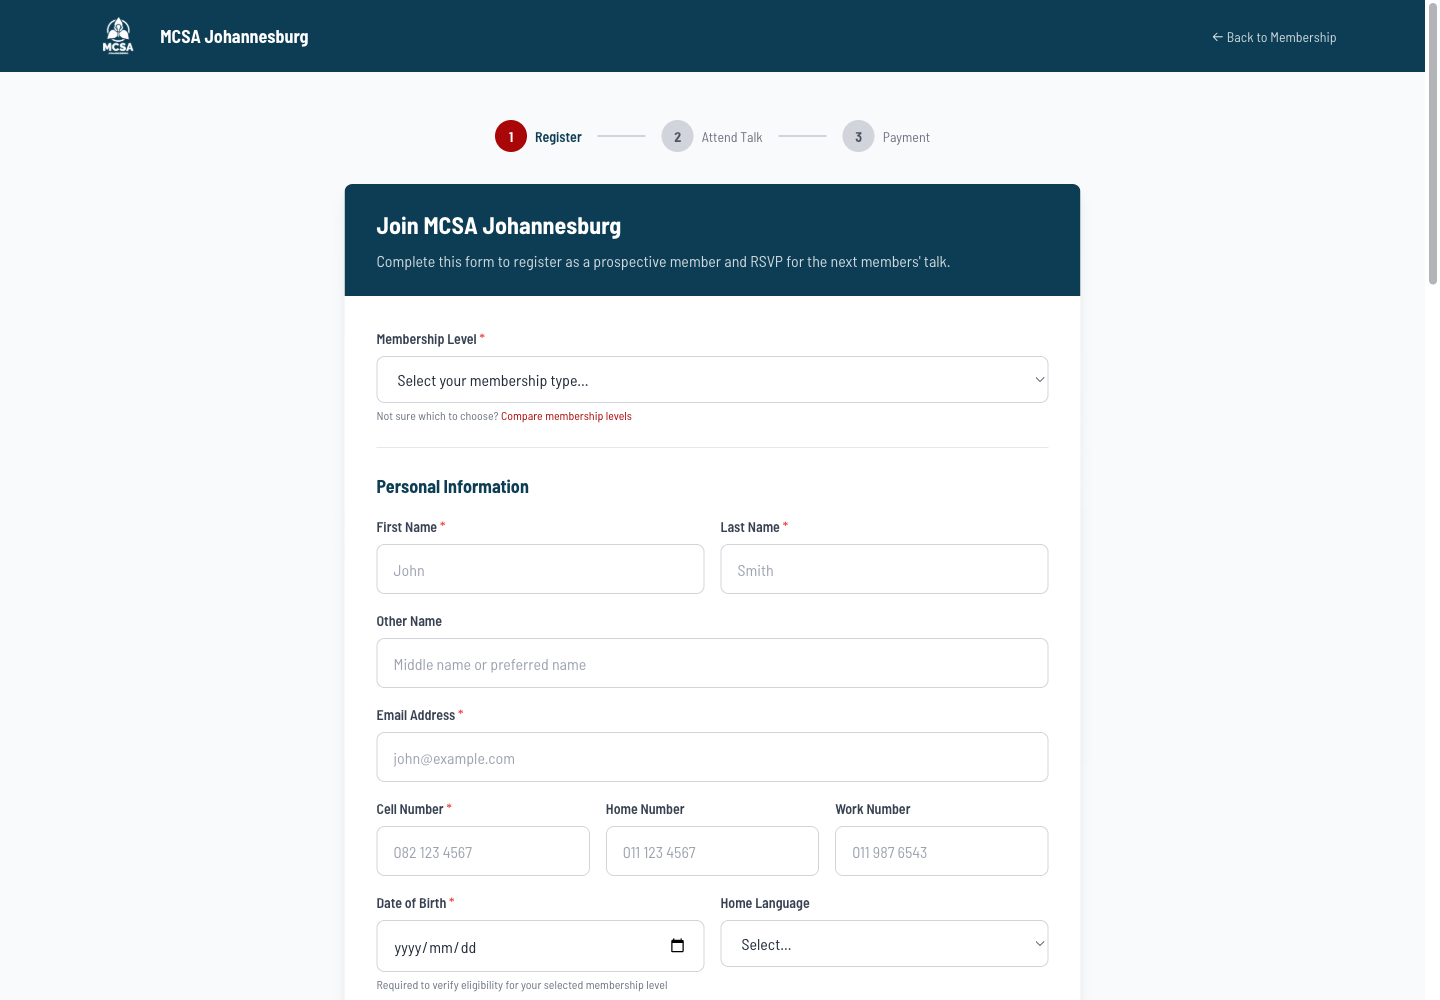Screen dimensions: 1440x1000
Task: Open Compare membership levels link
Action: point(566,416)
